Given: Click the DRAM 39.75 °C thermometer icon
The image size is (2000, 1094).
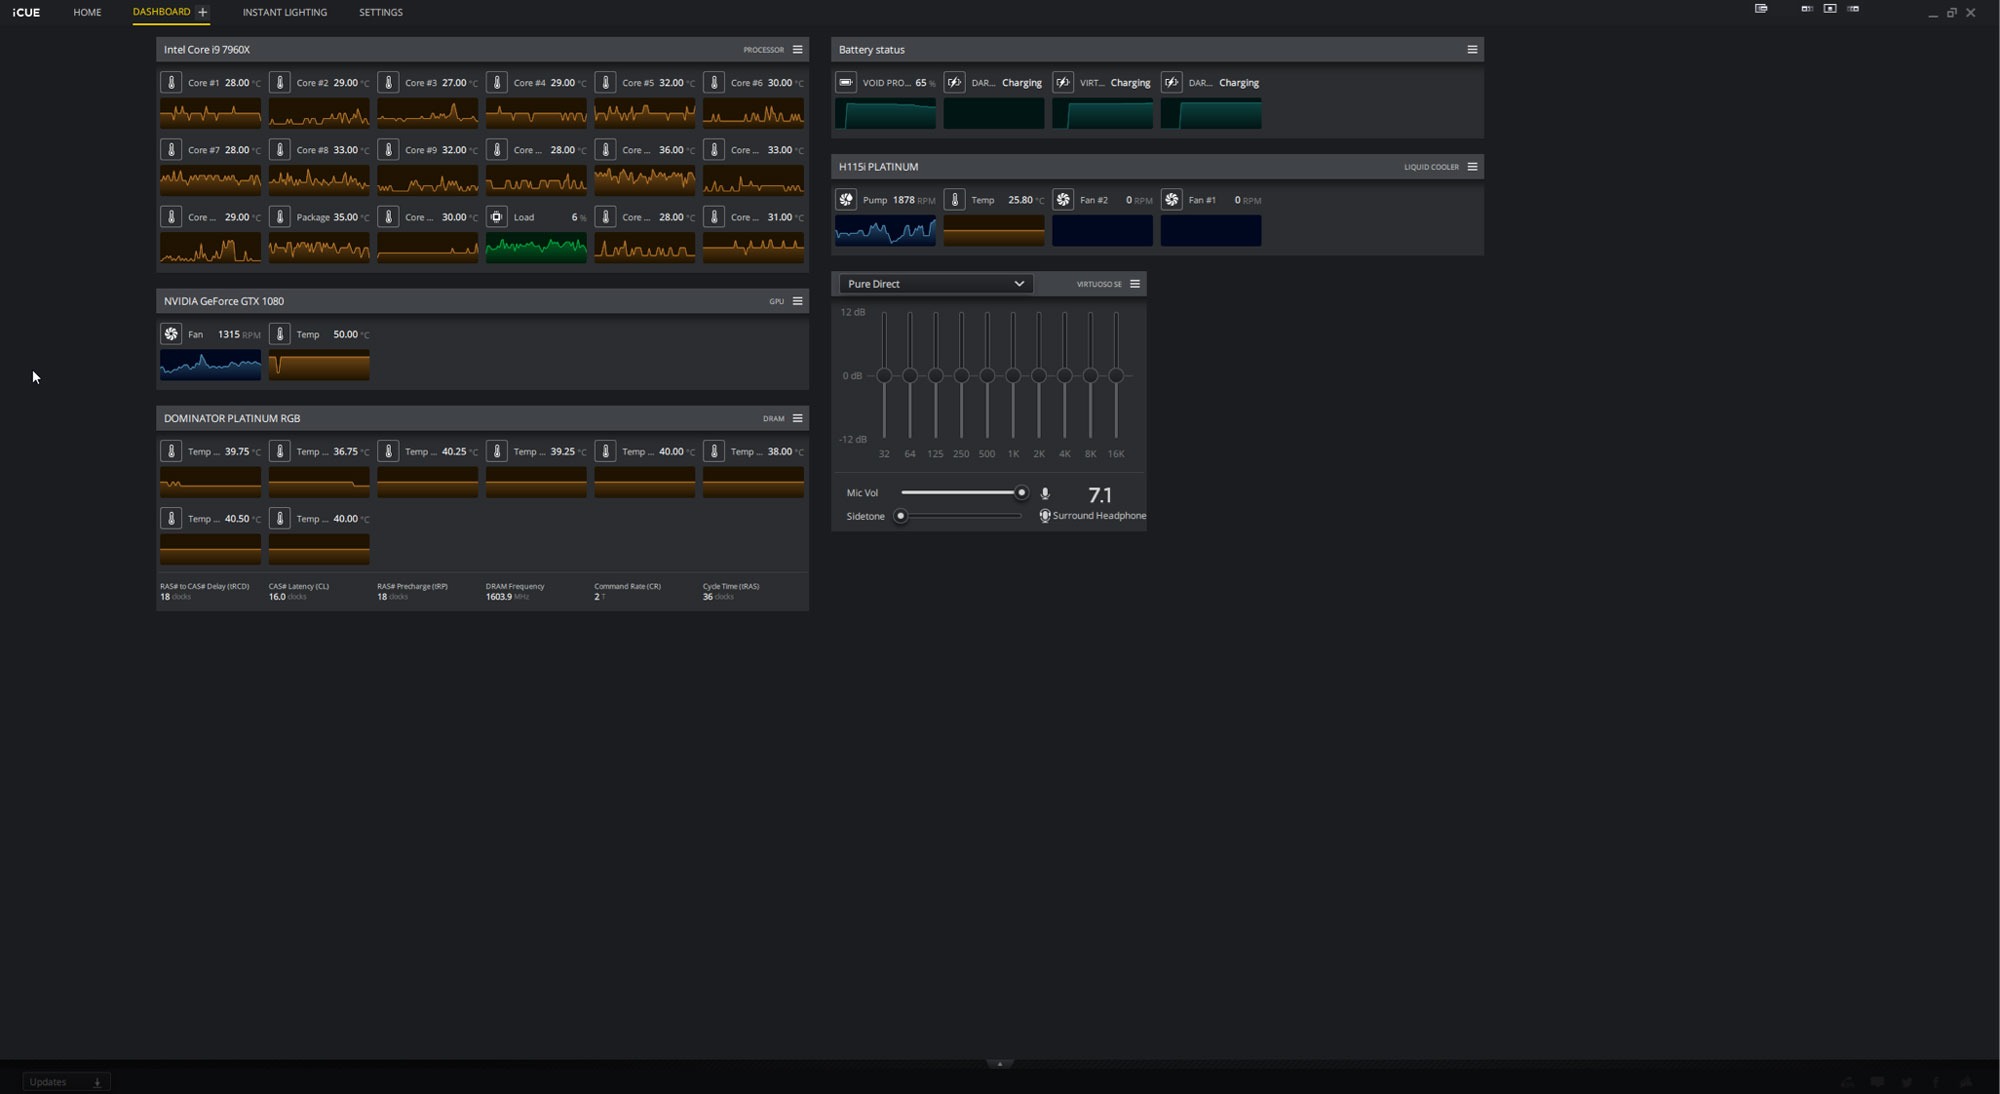Looking at the screenshot, I should pos(171,451).
